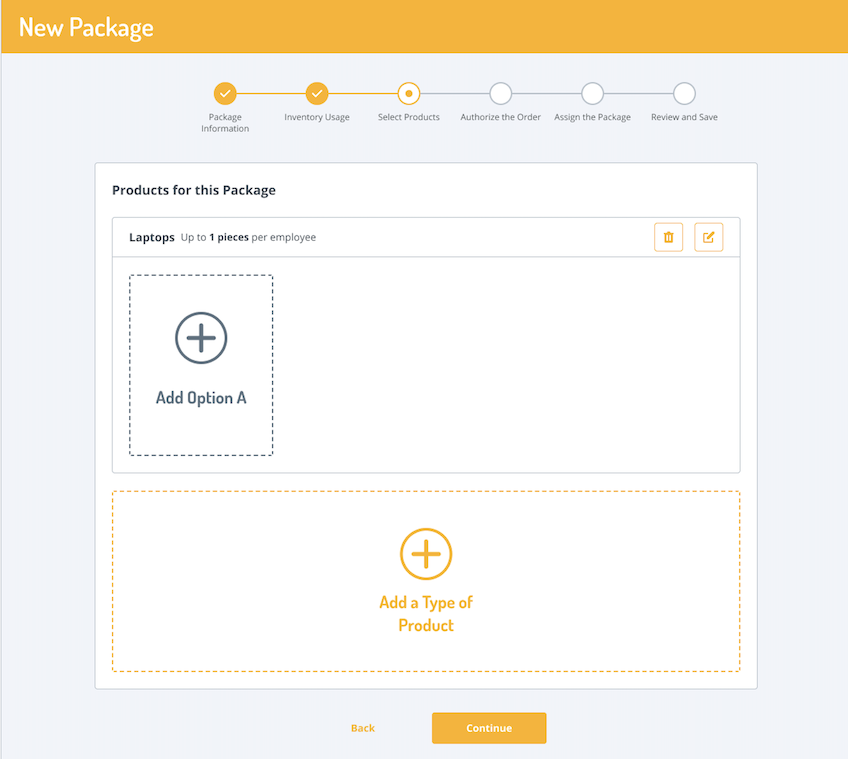
Task: Delete the Laptops product type
Action: [668, 237]
